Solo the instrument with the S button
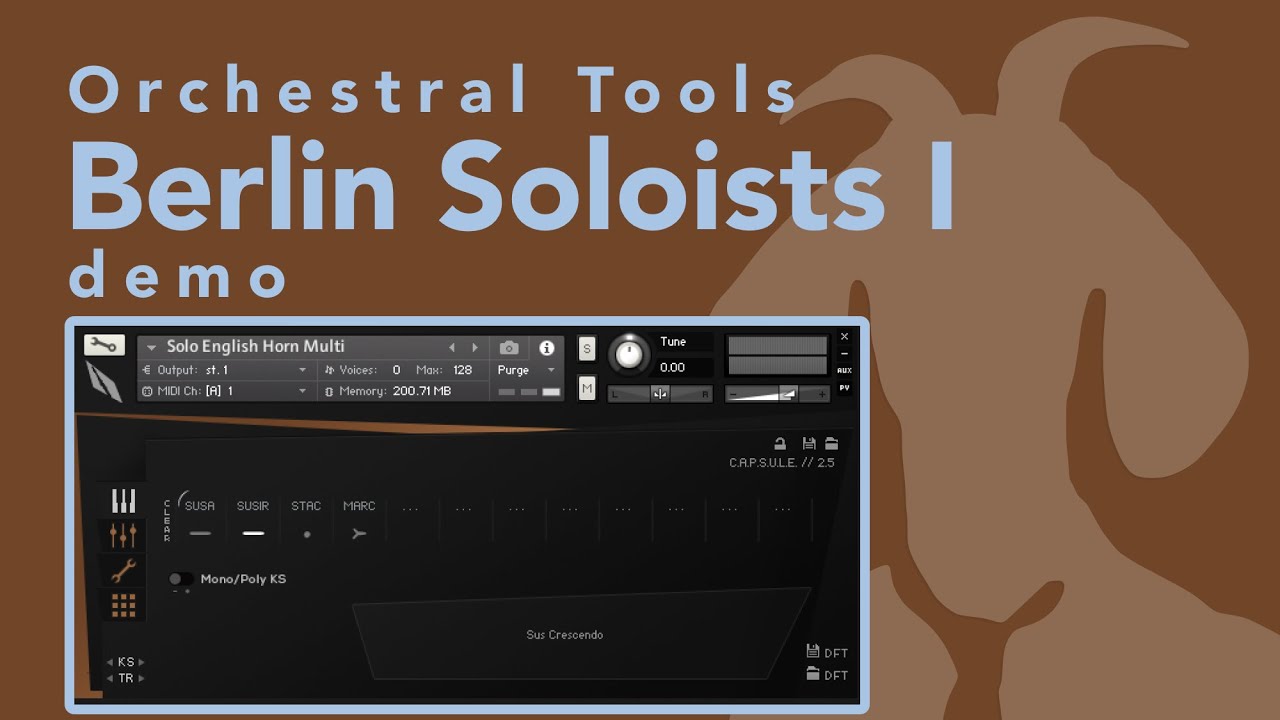Screen dimensions: 1280x720 [x=587, y=349]
